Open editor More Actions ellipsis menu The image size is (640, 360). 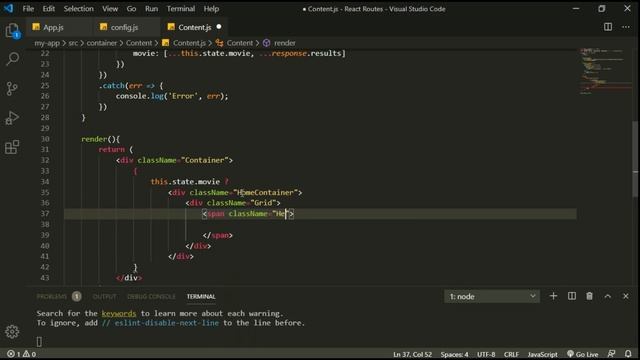[626, 27]
